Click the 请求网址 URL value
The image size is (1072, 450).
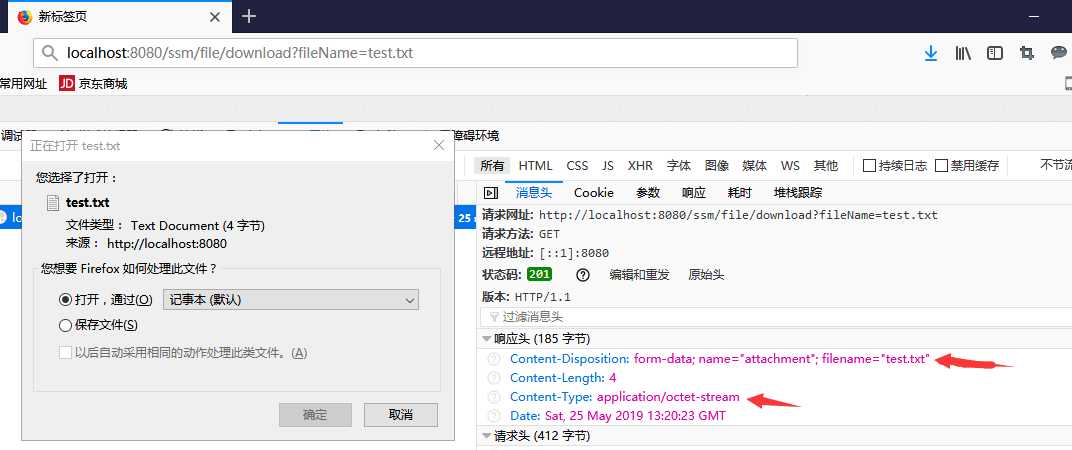click(738, 215)
